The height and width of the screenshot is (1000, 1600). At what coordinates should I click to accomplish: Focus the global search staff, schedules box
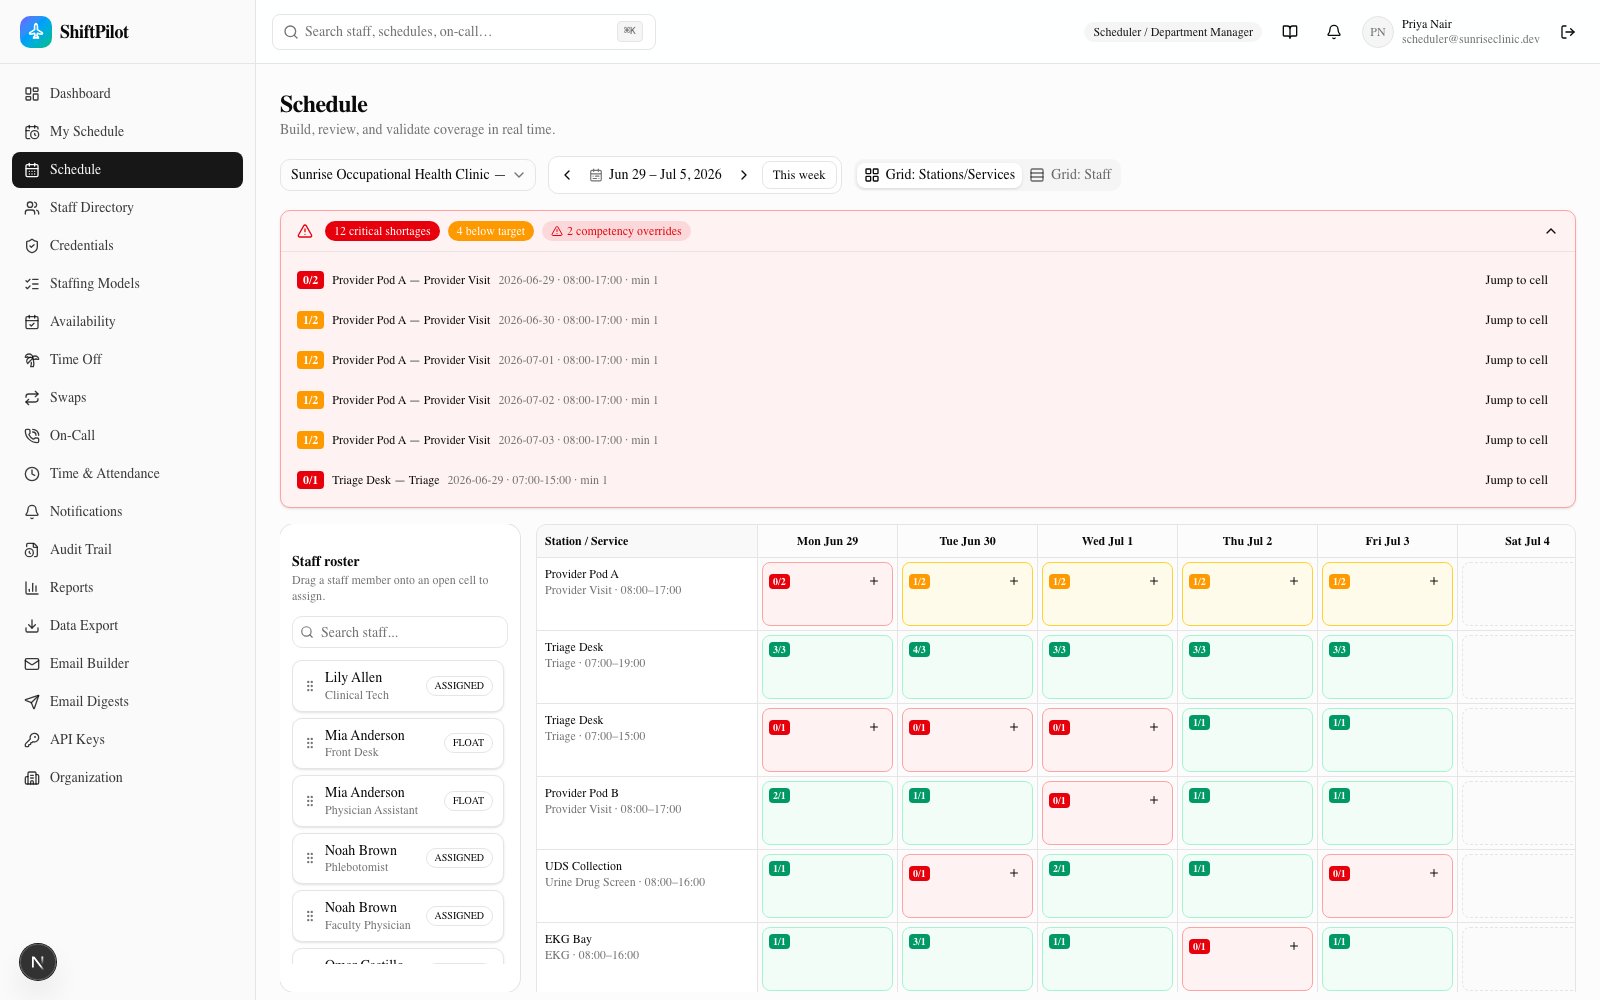[464, 32]
